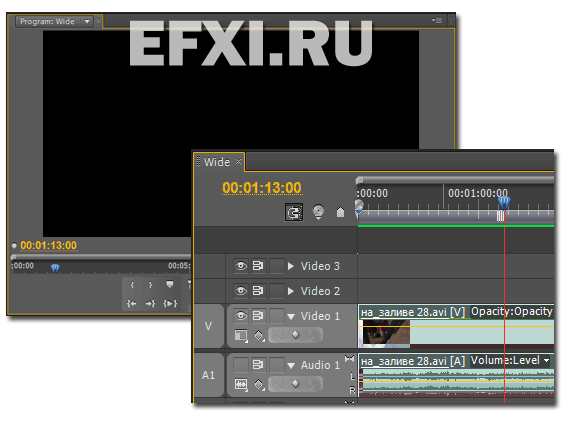Select audio clip на_заливе 28.avi [A]
Viewport: 563px width, 422px height.
[x=413, y=361]
